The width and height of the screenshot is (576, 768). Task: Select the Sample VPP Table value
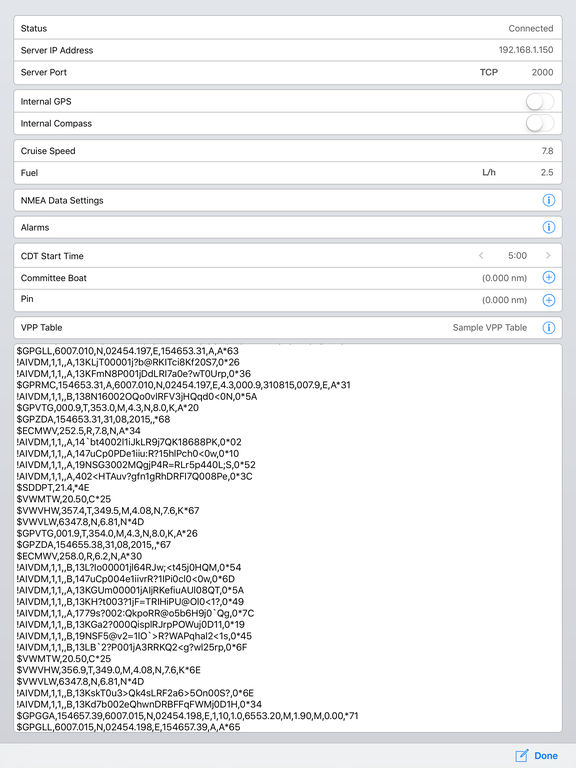tap(490, 328)
